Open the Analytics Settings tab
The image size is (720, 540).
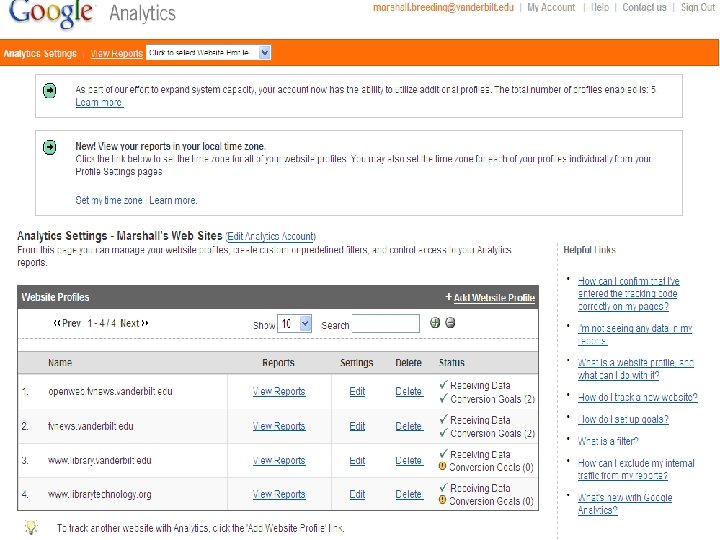[40, 53]
